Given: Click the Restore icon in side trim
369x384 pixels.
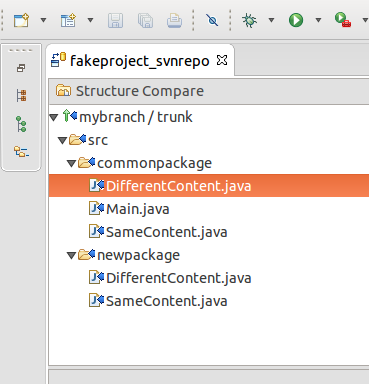Looking at the screenshot, I should 21,68.
